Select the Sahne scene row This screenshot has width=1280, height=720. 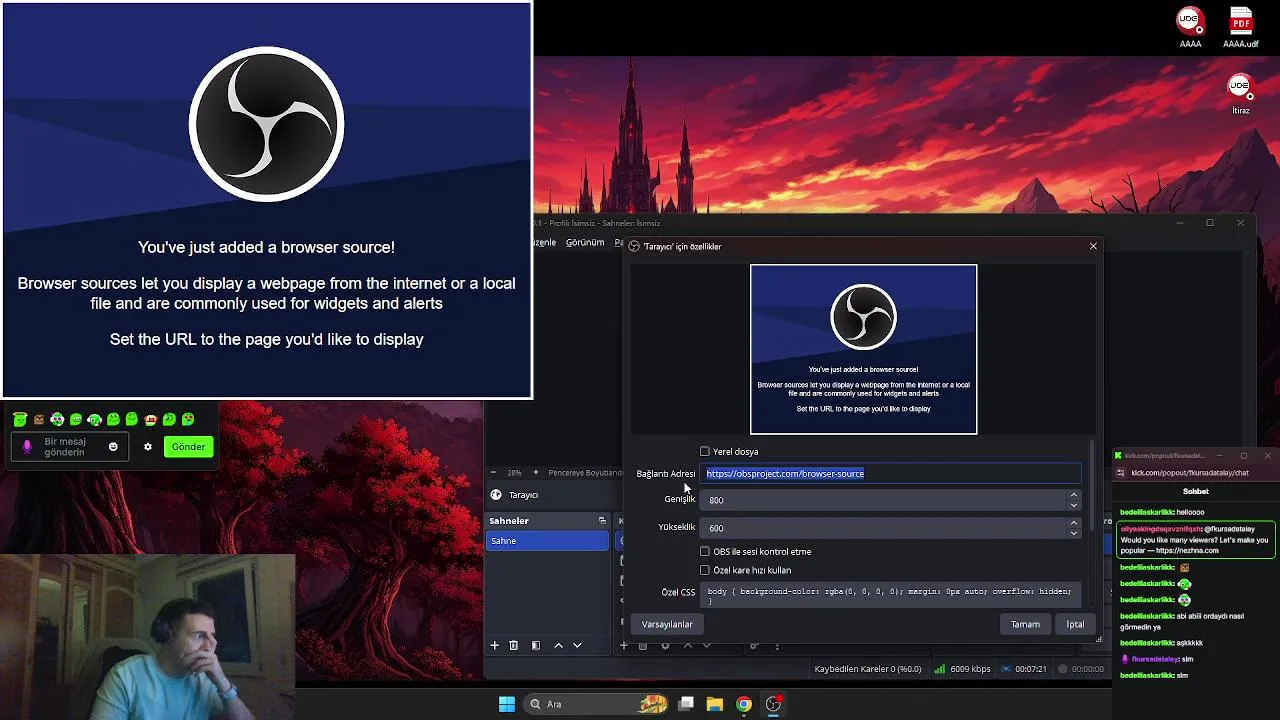coord(547,541)
